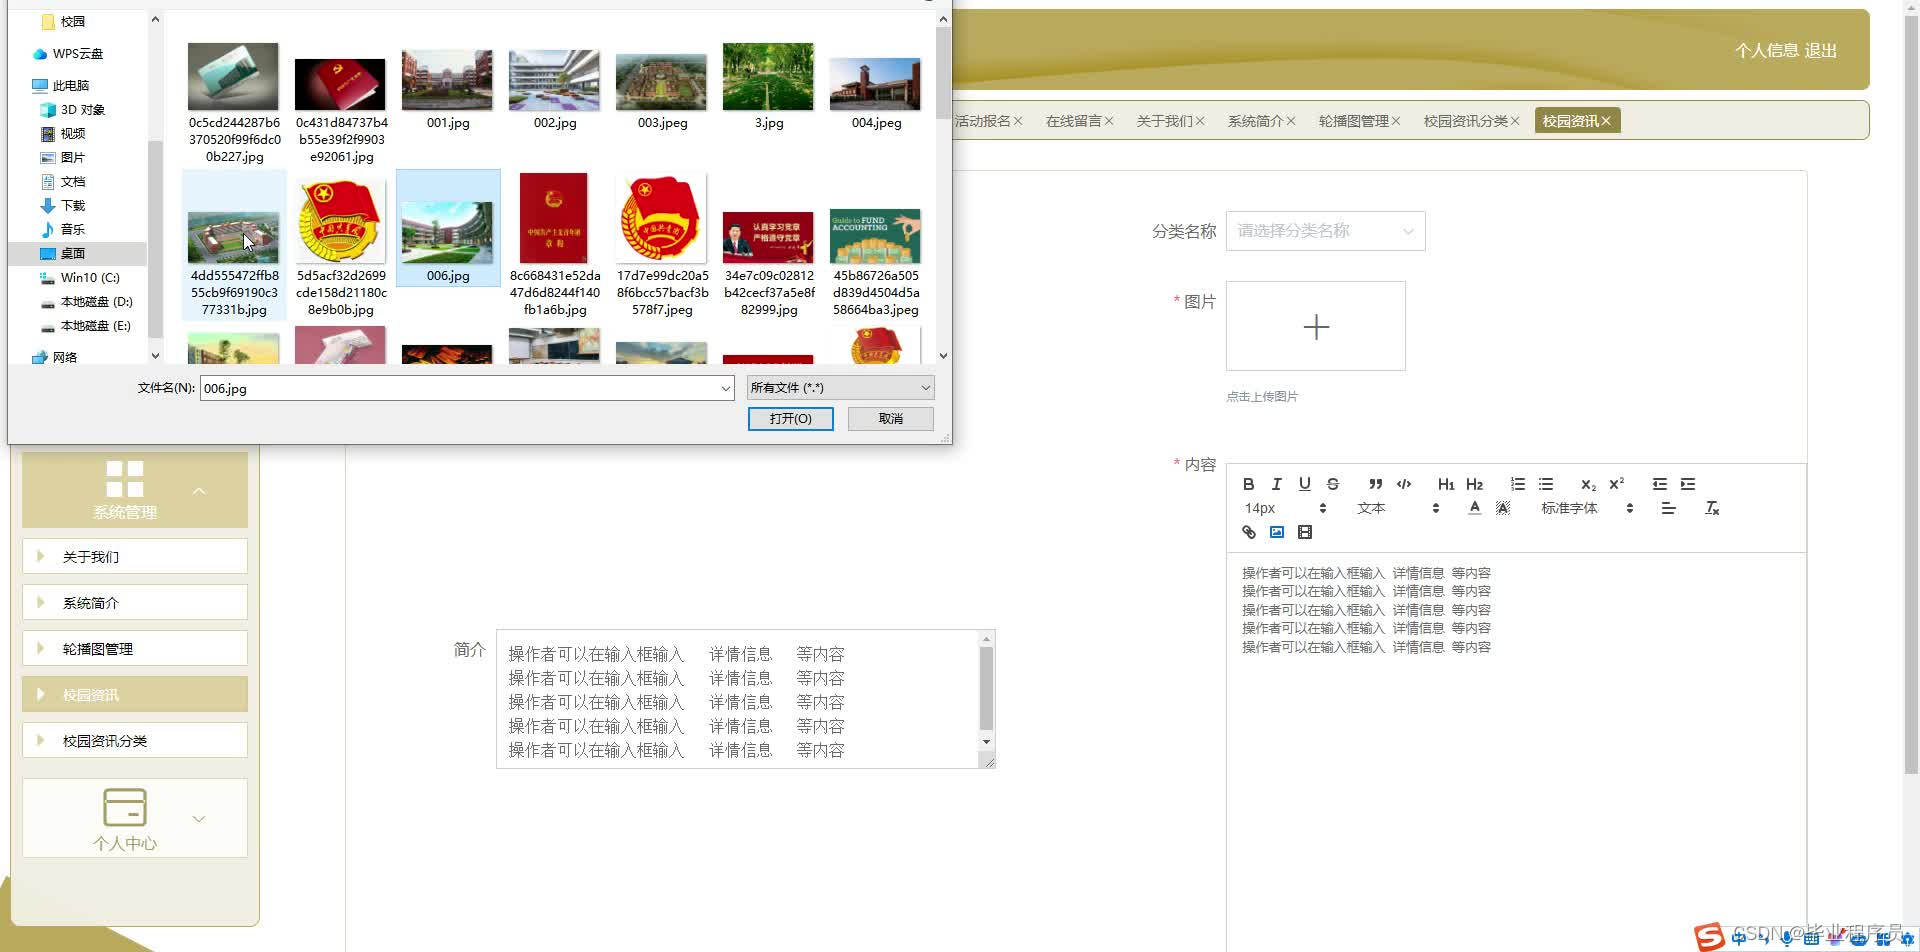1920x952 pixels.
Task: Insert a video in the editor
Action: tap(1304, 532)
